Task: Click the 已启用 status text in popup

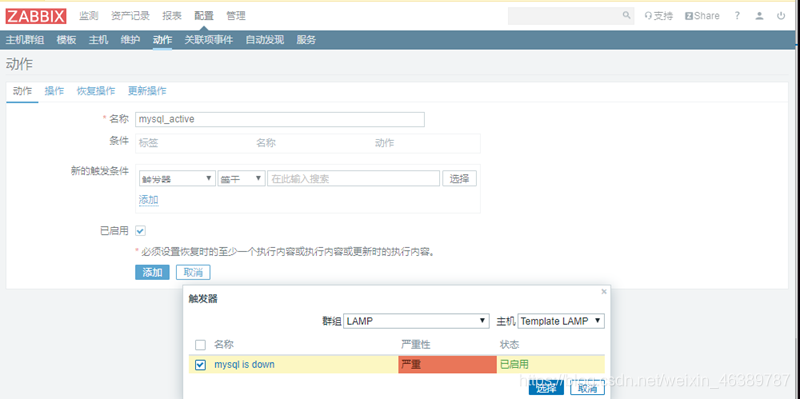Action: pos(514,365)
